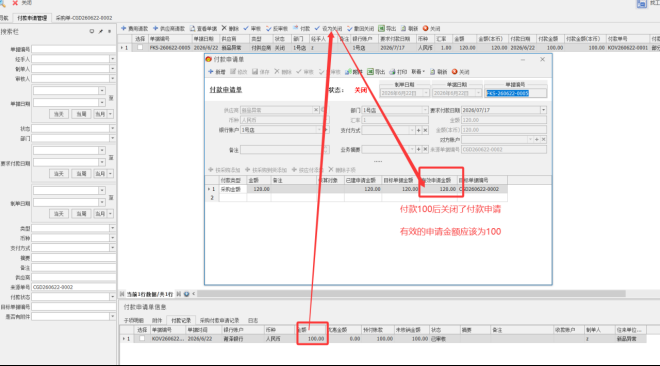The height and width of the screenshot is (366, 660).
Task: Open the 要求付款日期 date dropdown in the dialog
Action: tap(543, 110)
